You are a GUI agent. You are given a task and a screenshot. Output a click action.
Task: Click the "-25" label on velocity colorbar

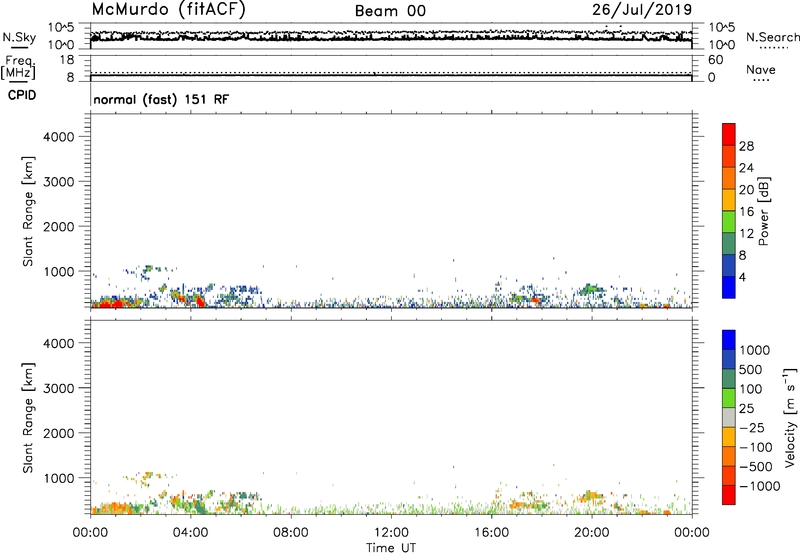pos(752,428)
